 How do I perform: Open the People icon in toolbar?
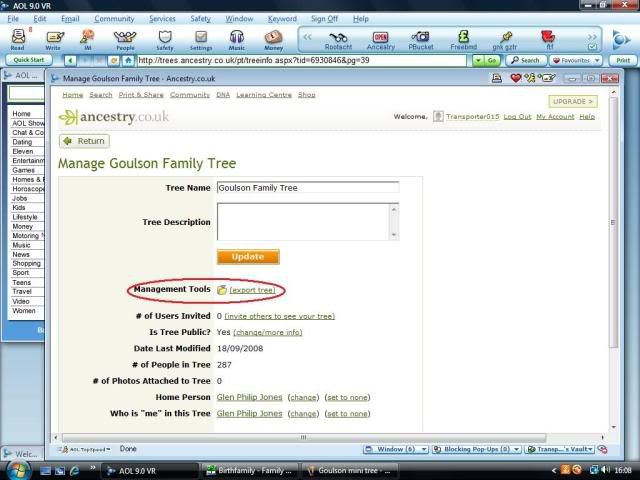pyautogui.click(x=125, y=40)
